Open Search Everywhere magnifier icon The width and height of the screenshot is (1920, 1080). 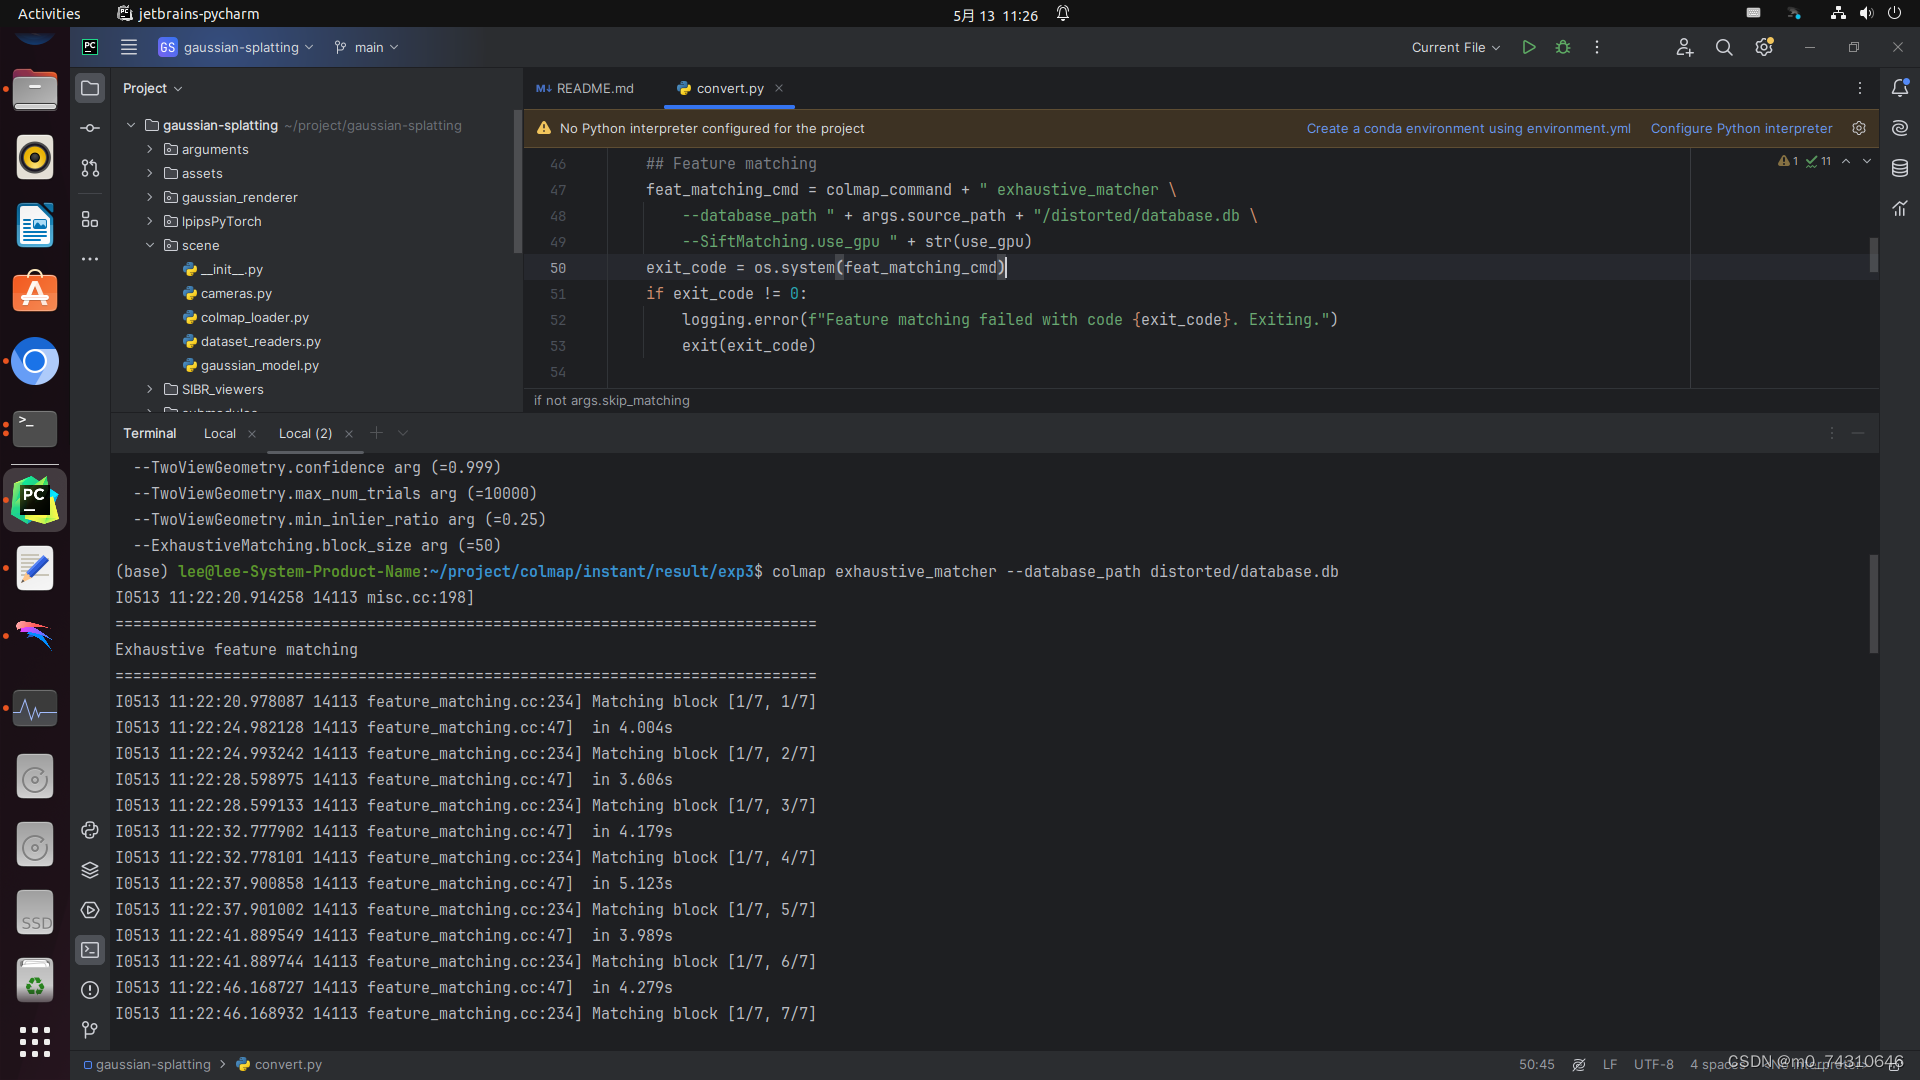(1723, 47)
